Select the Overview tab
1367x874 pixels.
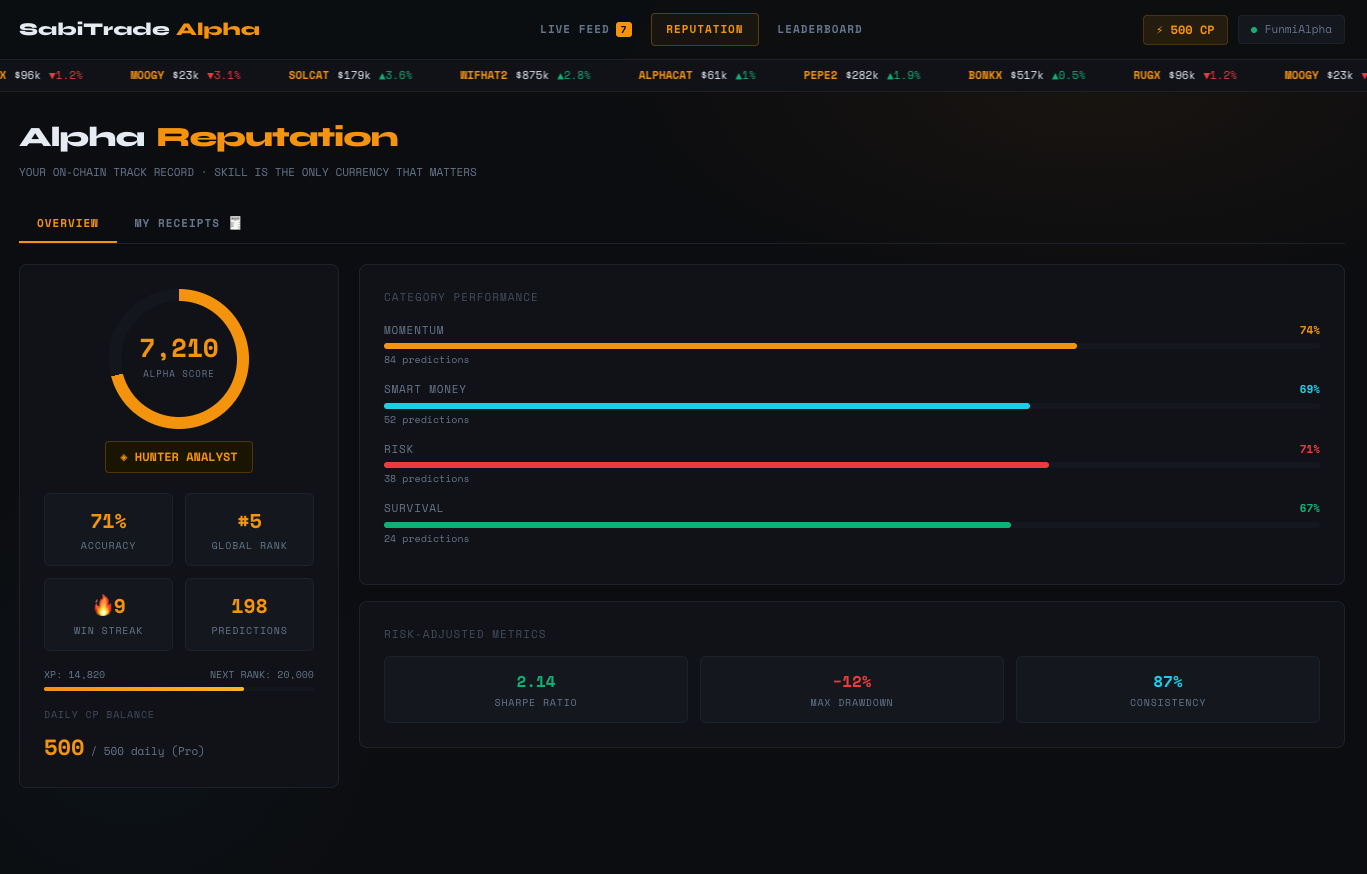[68, 223]
